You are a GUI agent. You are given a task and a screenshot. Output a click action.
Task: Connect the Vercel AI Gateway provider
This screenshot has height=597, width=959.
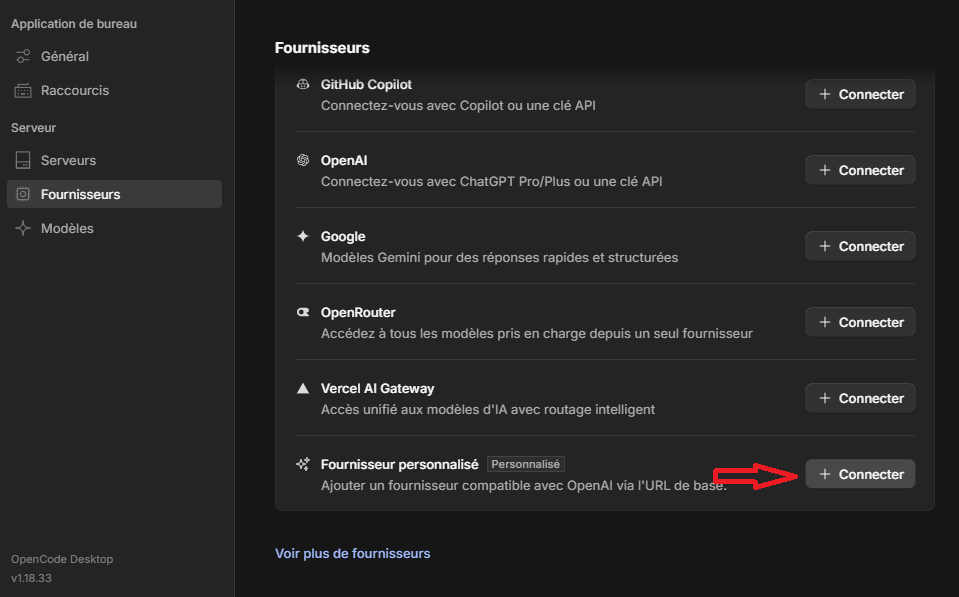coord(860,398)
